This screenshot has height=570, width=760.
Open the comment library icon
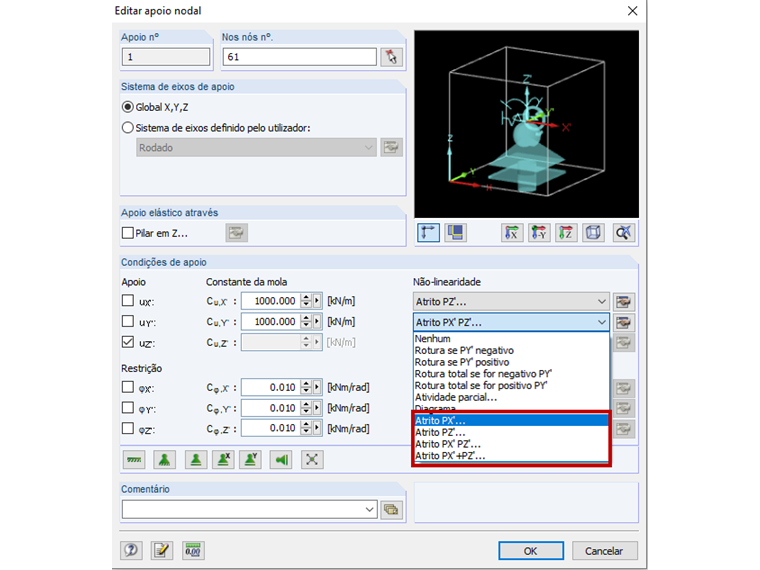(391, 509)
